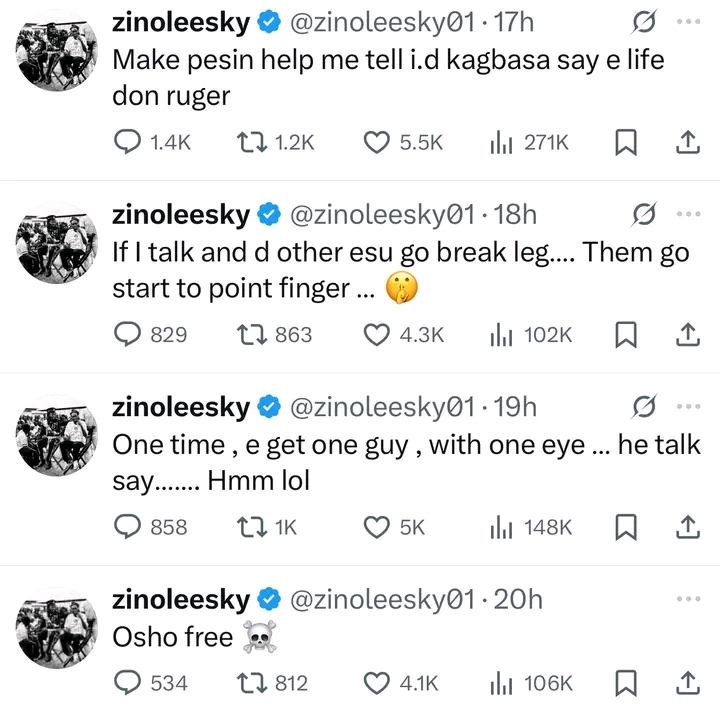This screenshot has width=720, height=720.
Task: Like the "point finger" tweet
Action: point(376,335)
